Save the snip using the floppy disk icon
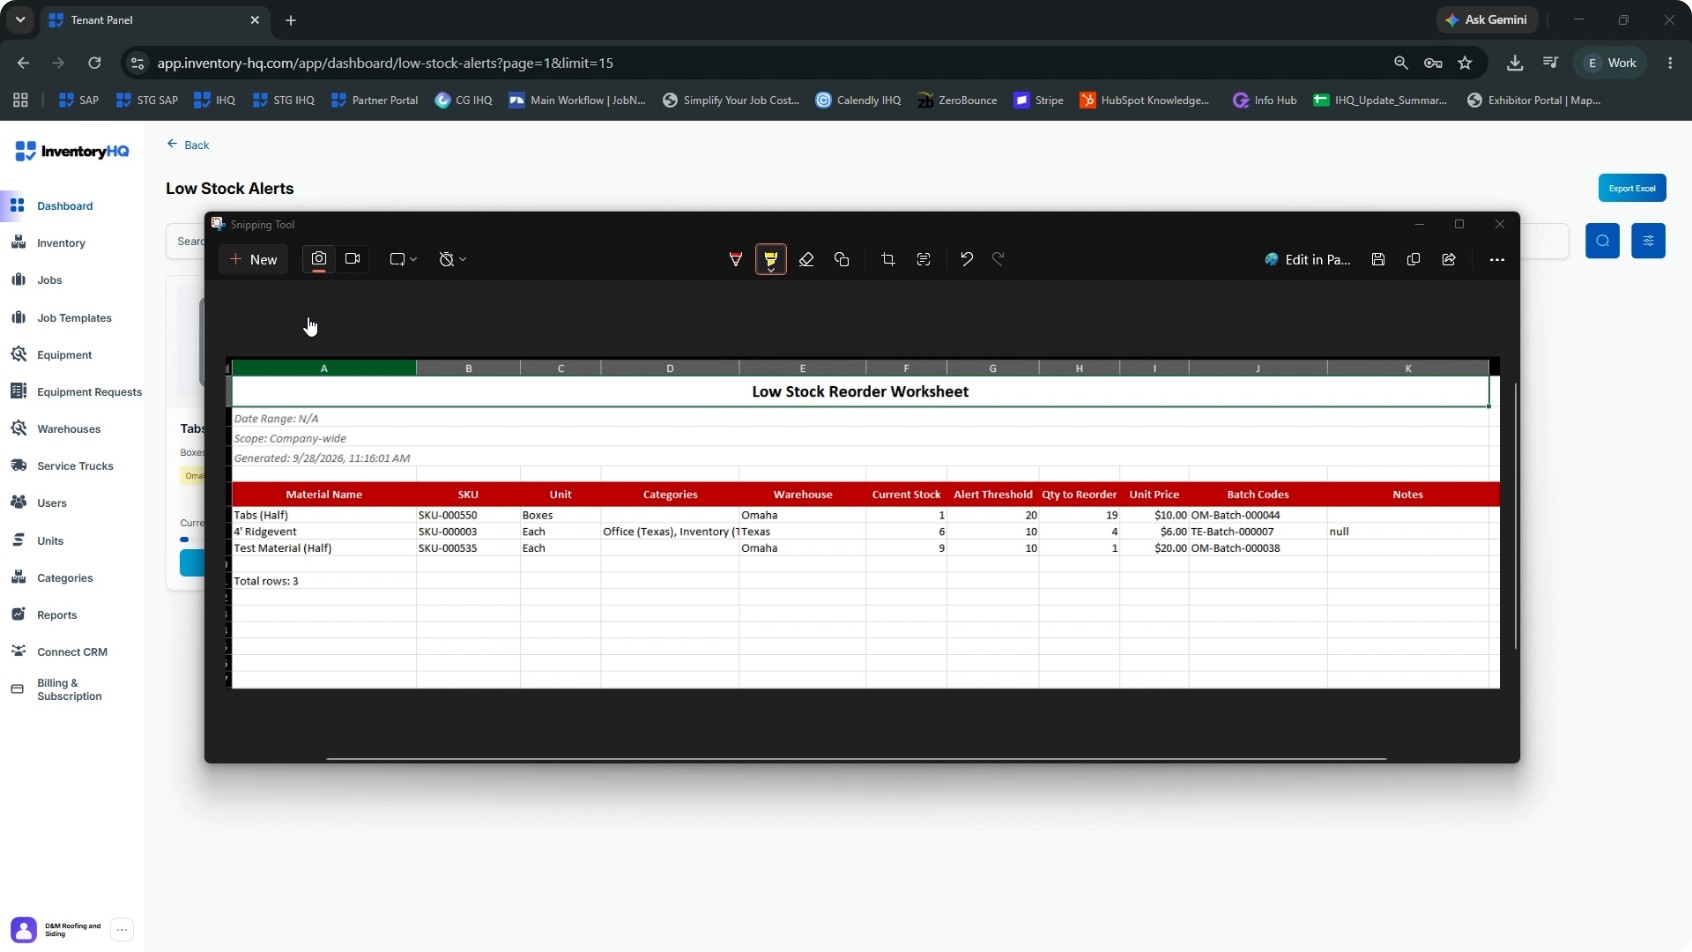Viewport: 1692px width, 952px height. coord(1378,259)
